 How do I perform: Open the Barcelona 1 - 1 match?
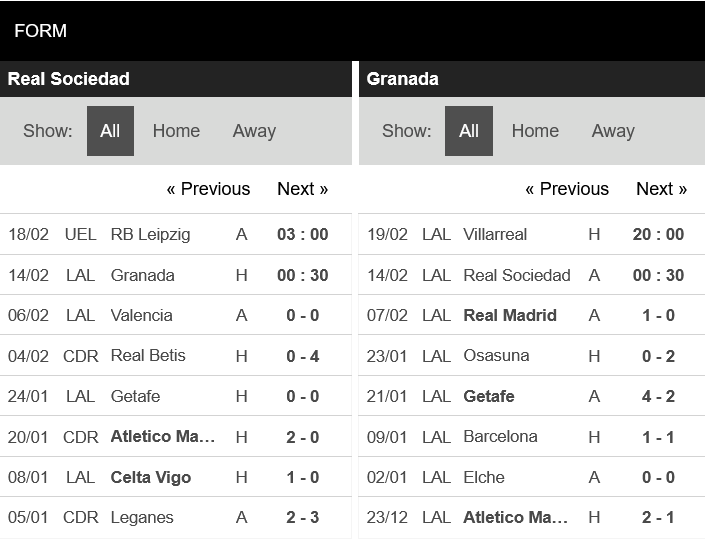click(658, 436)
